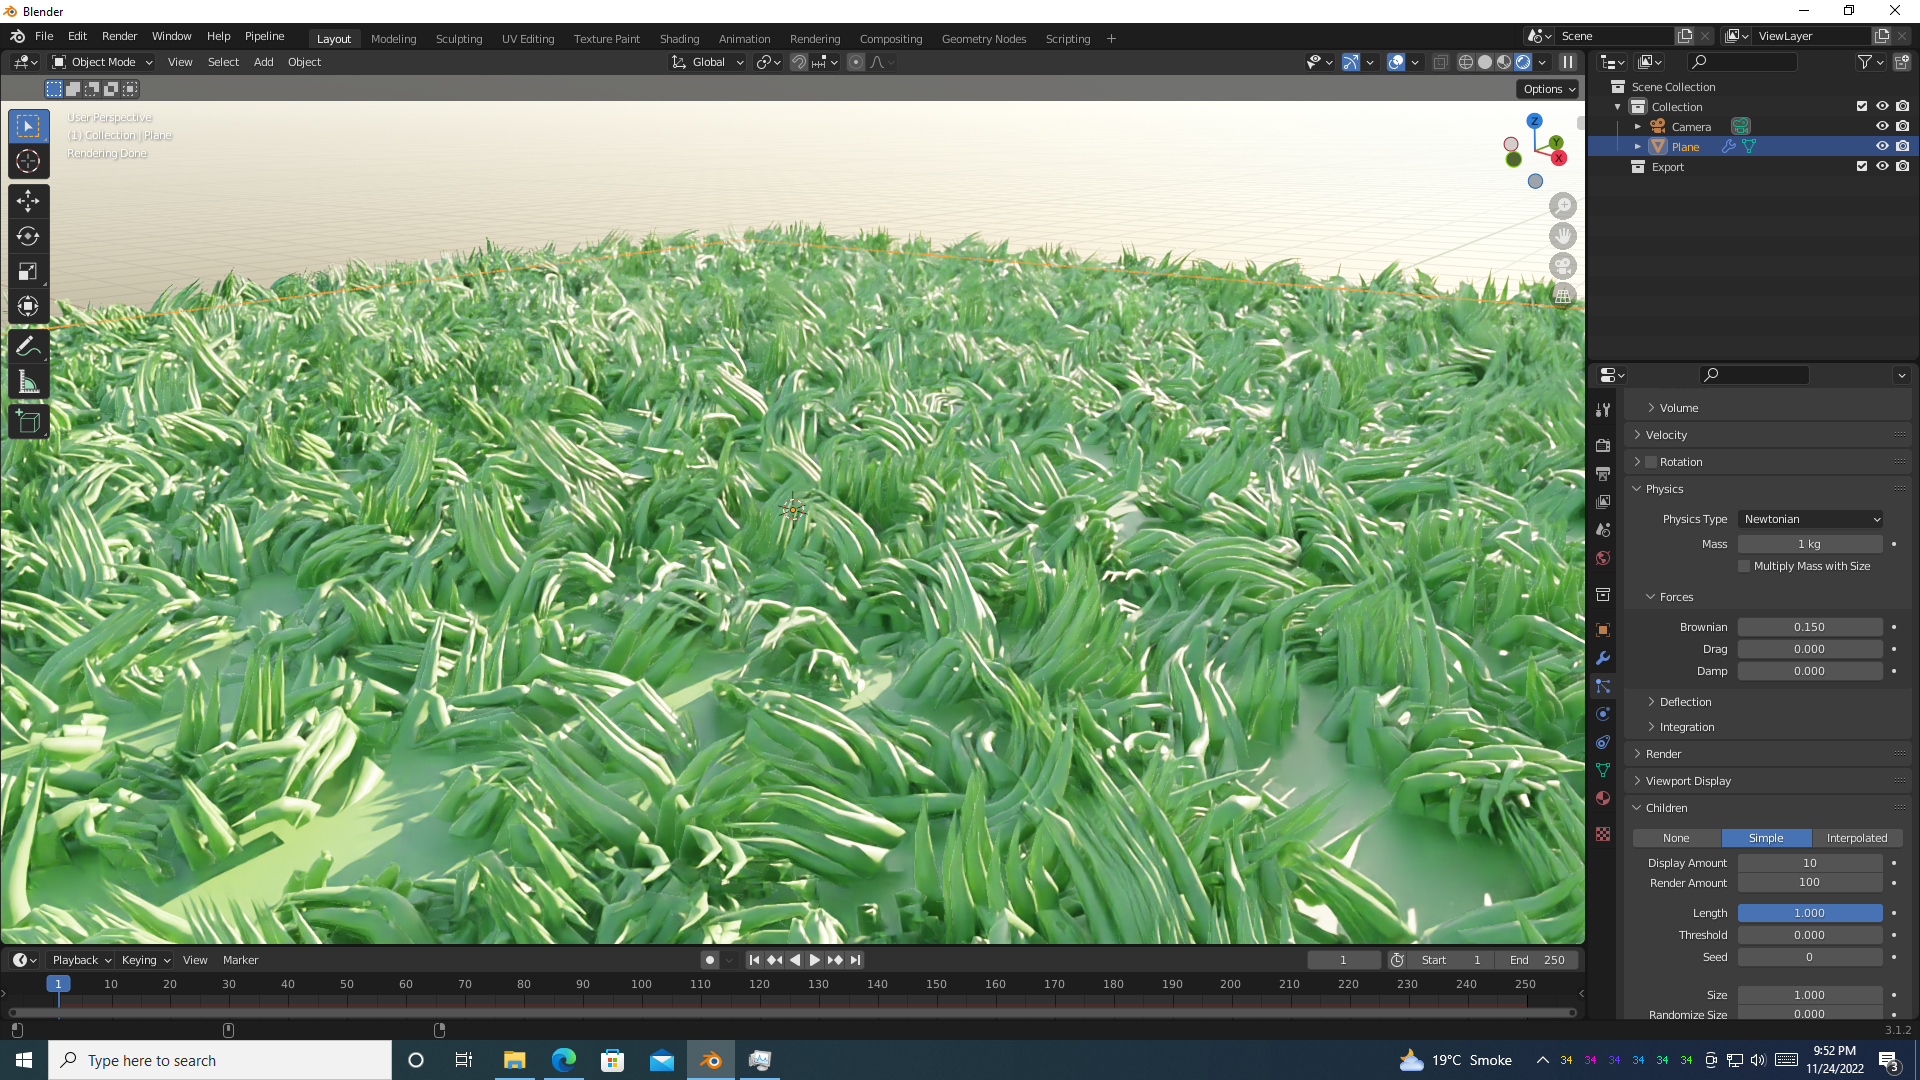This screenshot has height=1080, width=1920.
Task: Set children type to None
Action: (1676, 838)
